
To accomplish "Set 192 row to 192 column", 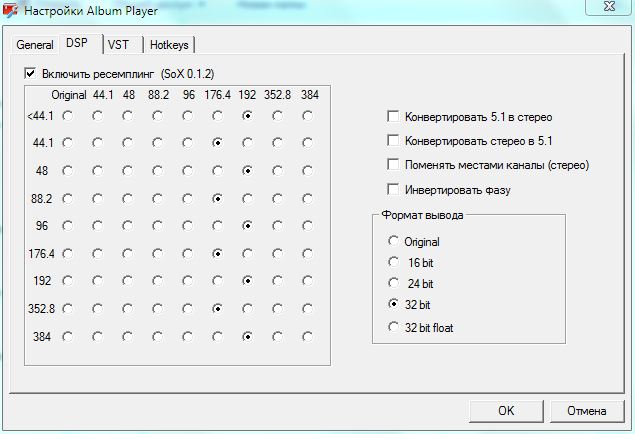I will click(247, 281).
